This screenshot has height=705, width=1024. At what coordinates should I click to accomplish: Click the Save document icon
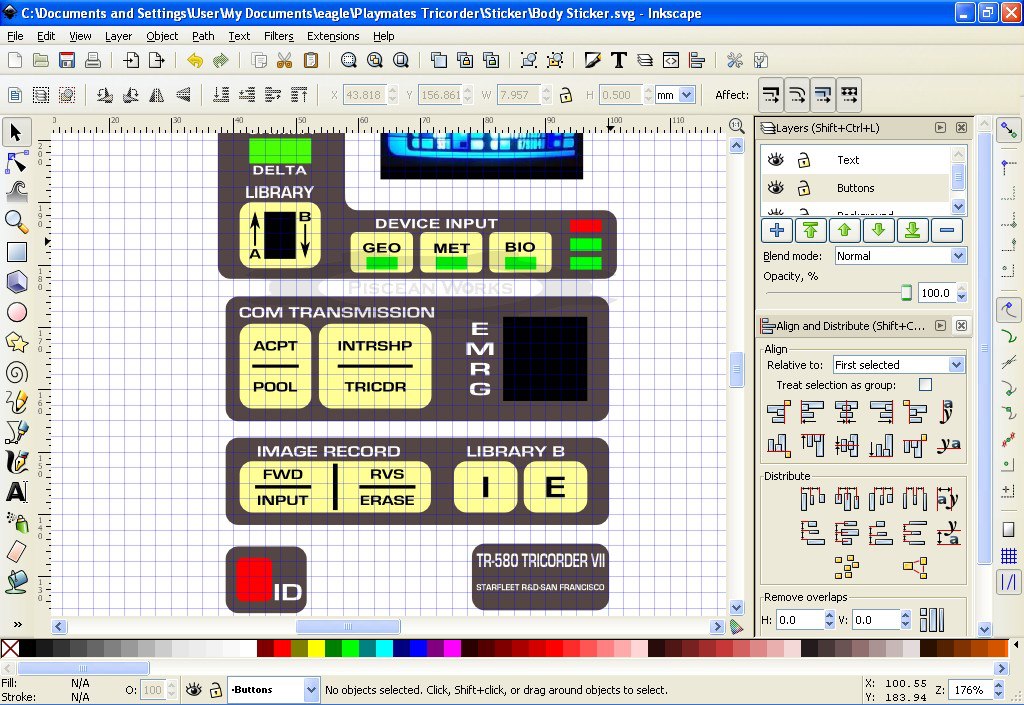click(67, 61)
